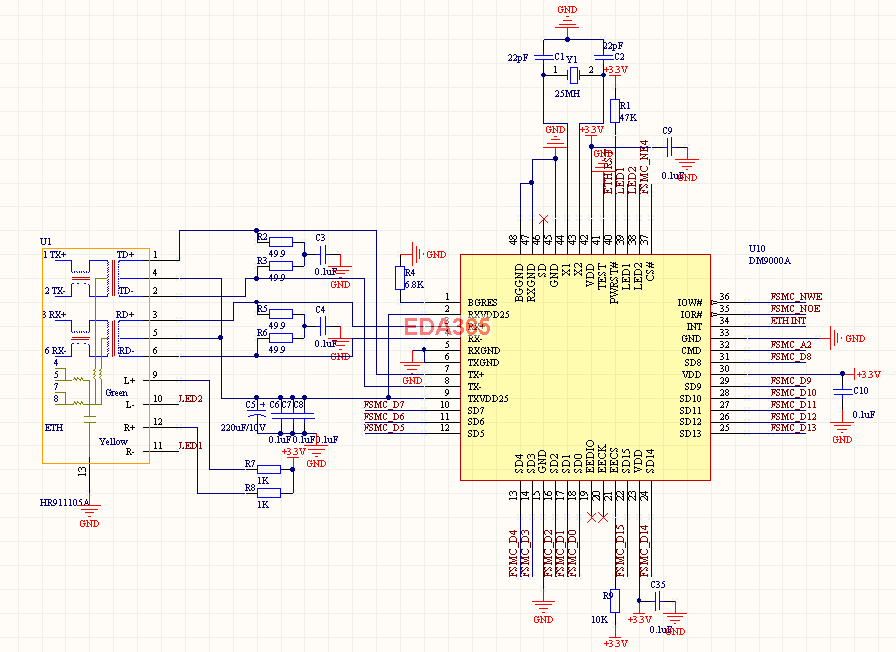Select the Y1 crystal symbol
This screenshot has height=652, width=896.
click(x=573, y=75)
